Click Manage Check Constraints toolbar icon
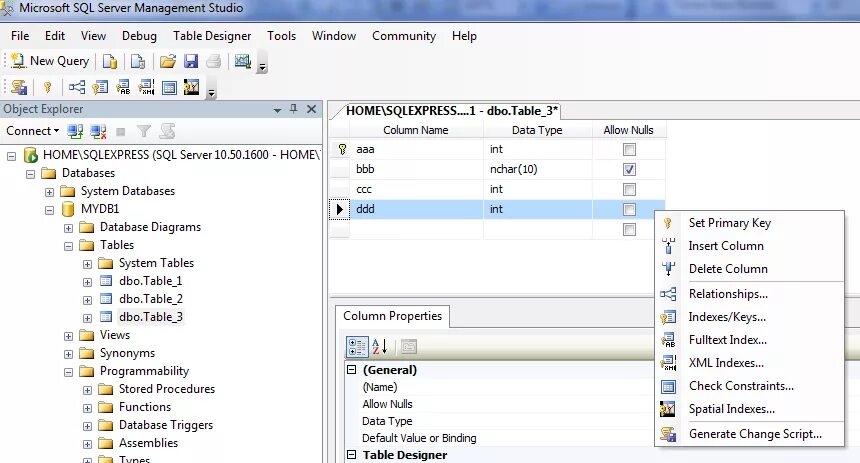The height and width of the screenshot is (463, 860). click(169, 87)
